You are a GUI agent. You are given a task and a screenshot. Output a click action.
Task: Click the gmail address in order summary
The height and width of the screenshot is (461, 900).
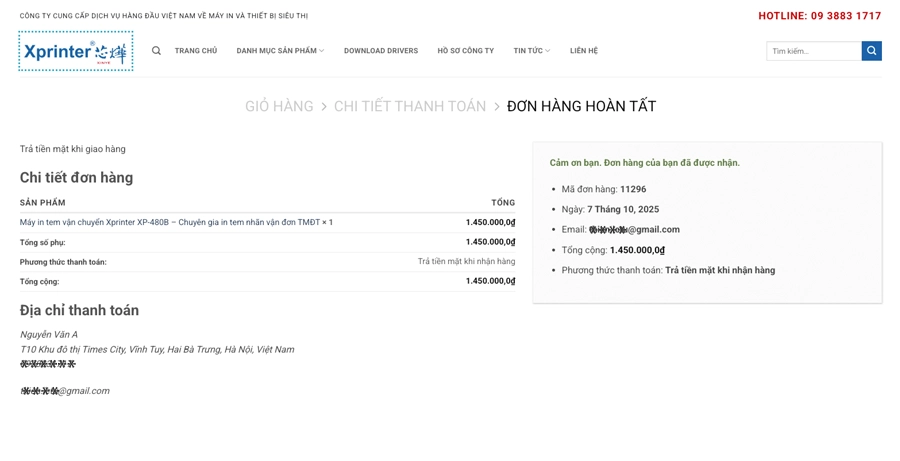click(x=634, y=229)
